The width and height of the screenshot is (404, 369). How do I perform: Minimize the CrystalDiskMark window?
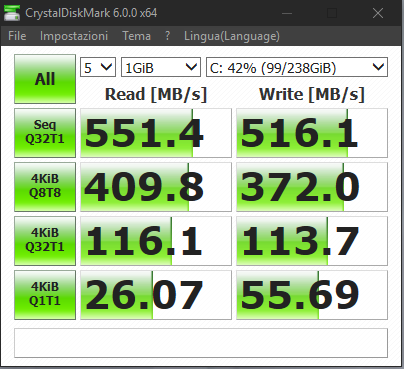point(287,13)
